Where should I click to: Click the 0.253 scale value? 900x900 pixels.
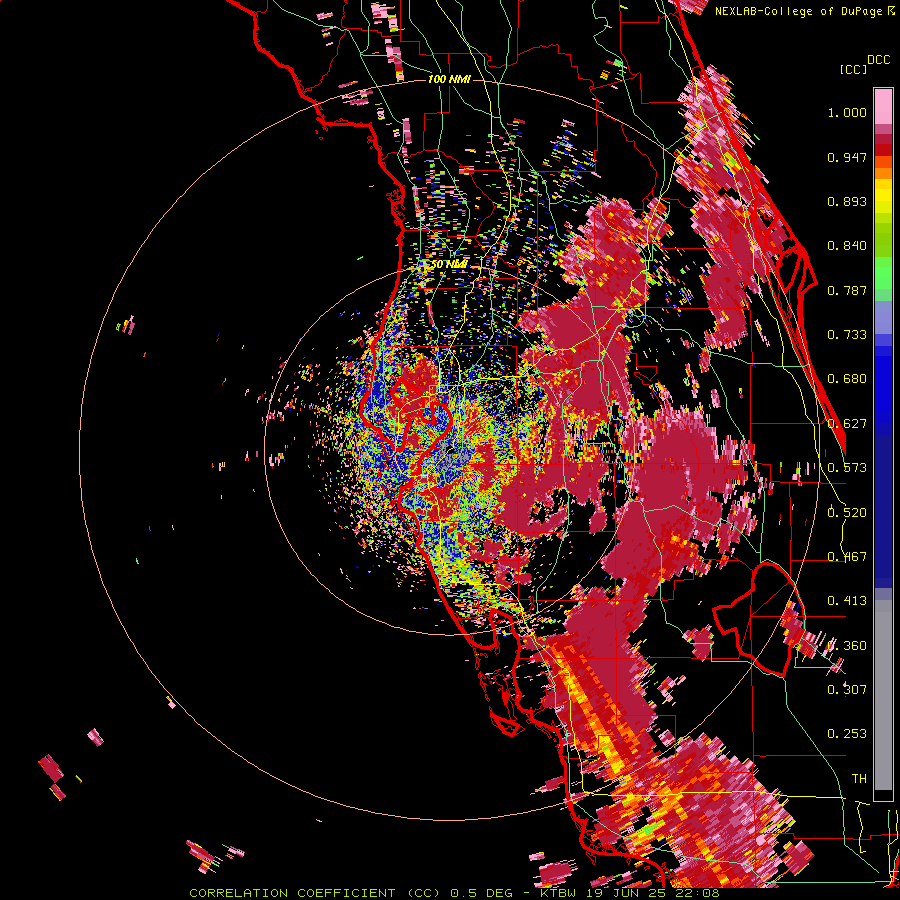click(x=847, y=734)
